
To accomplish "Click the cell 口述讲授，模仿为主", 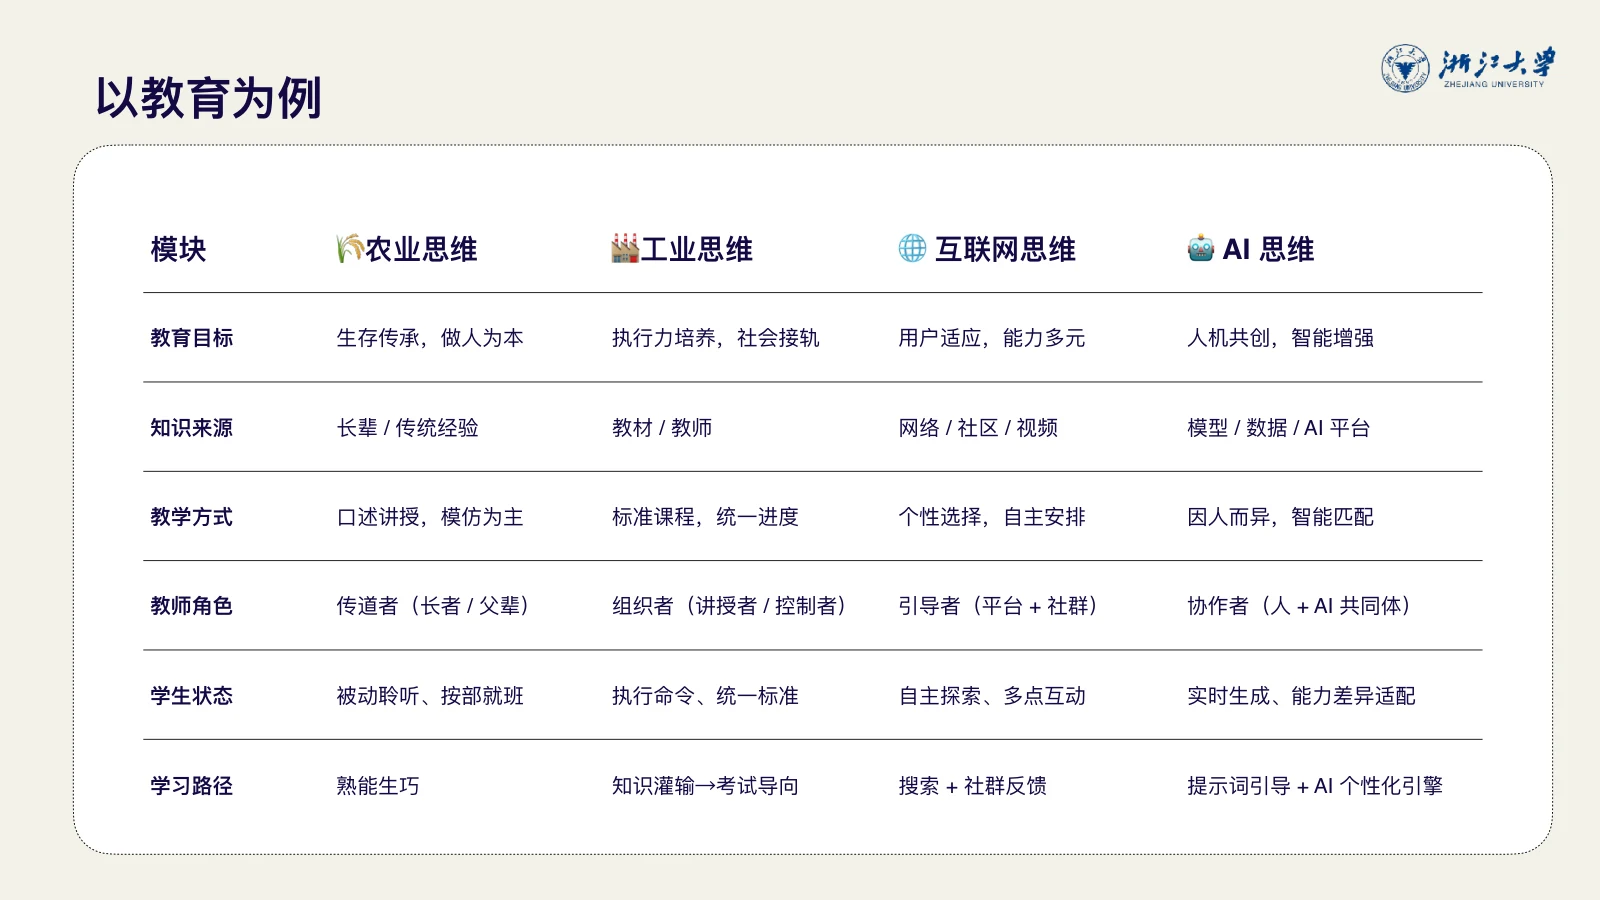I will (x=430, y=517).
